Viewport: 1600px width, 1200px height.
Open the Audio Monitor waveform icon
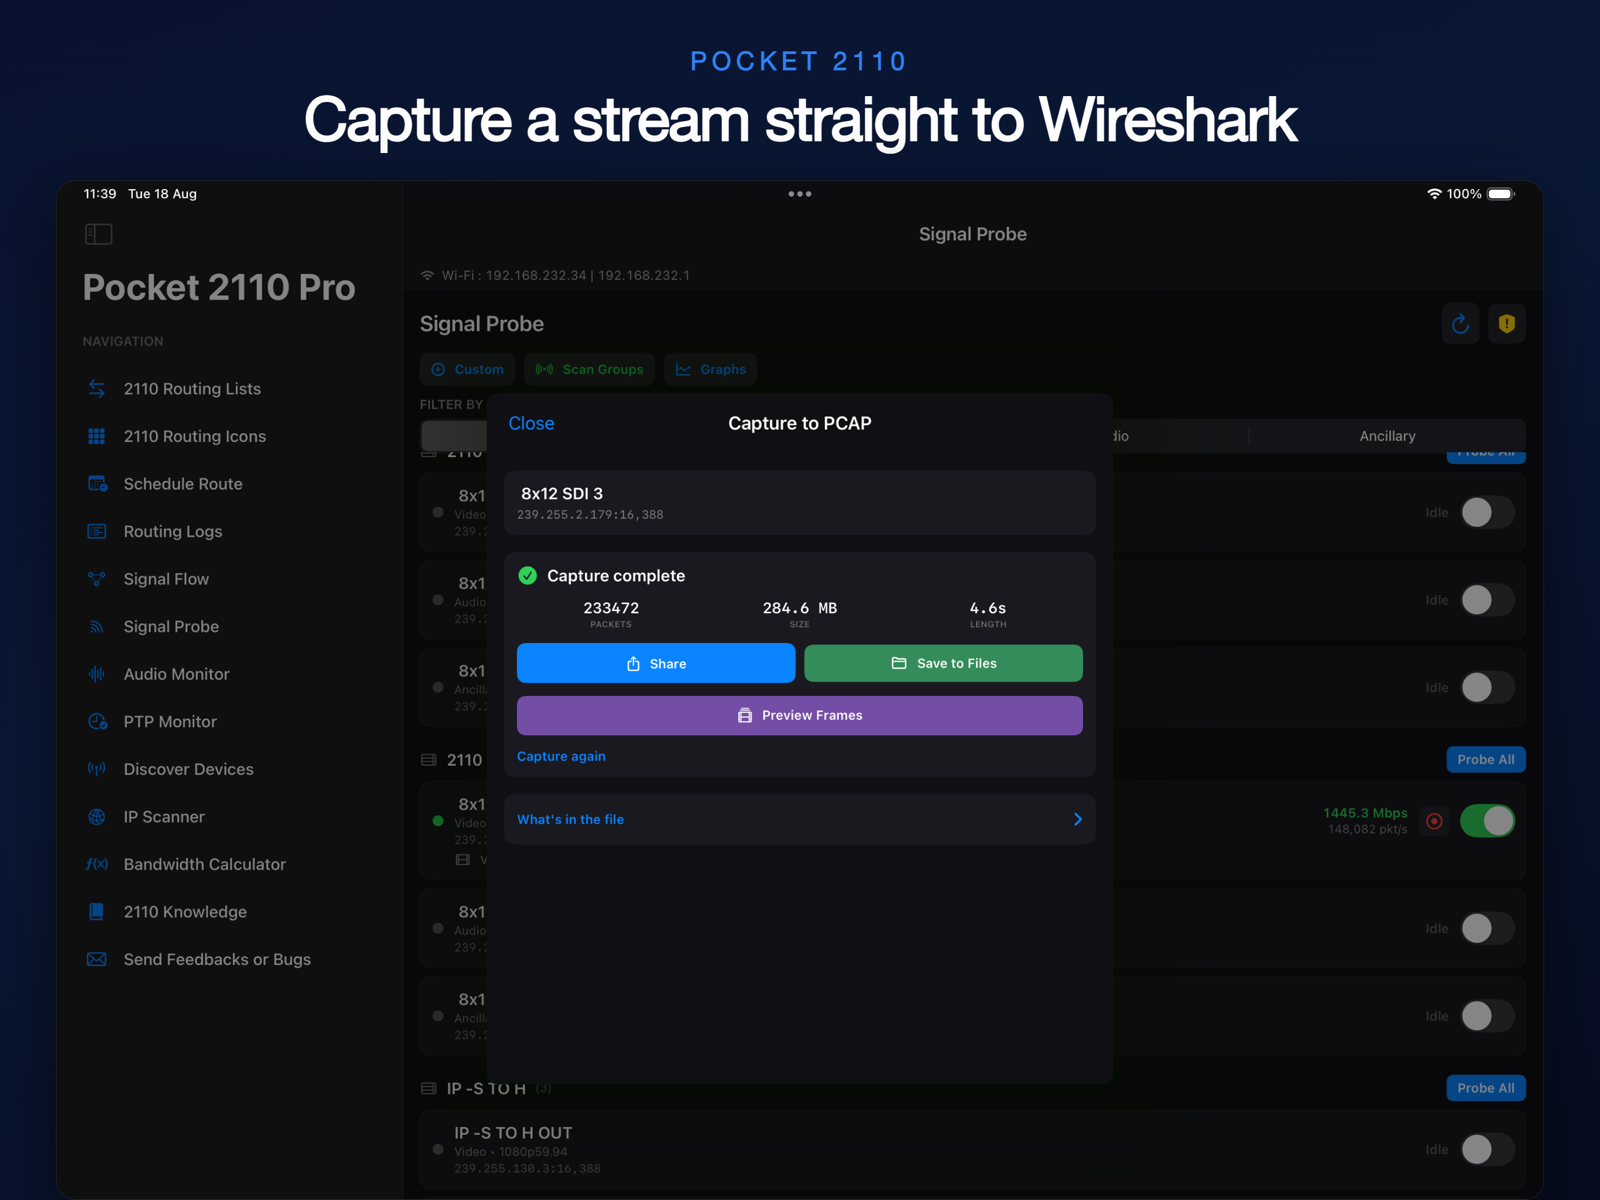pyautogui.click(x=97, y=674)
